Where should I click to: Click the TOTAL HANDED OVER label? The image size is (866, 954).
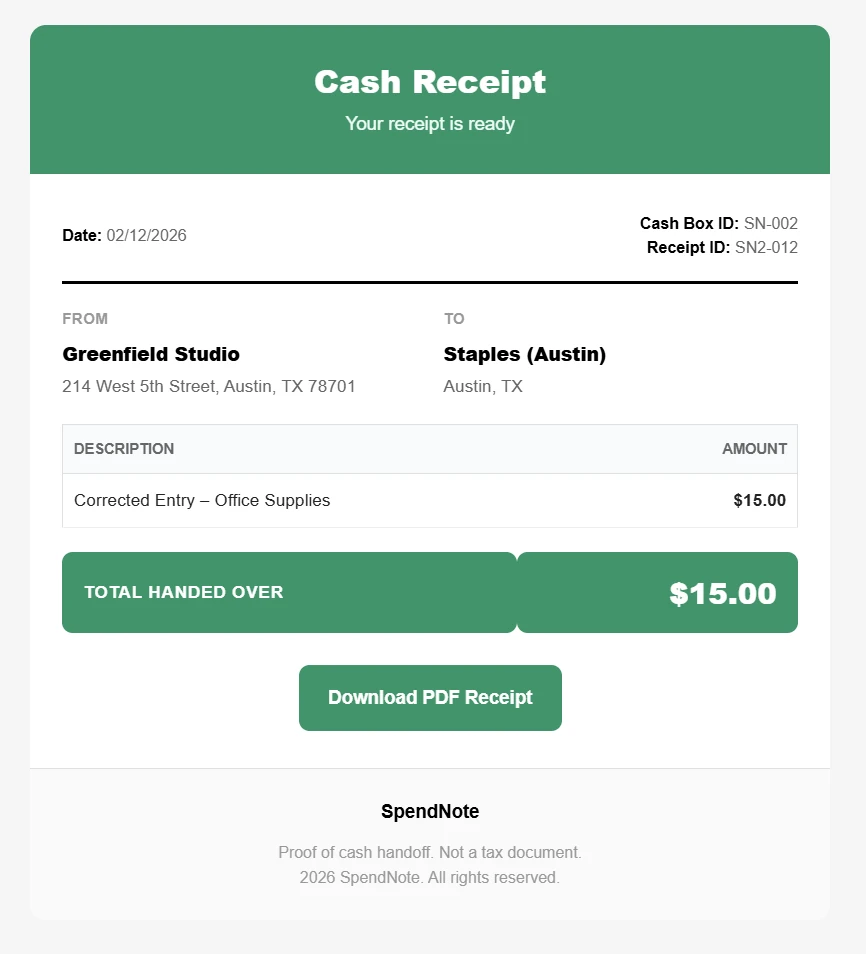(x=183, y=592)
